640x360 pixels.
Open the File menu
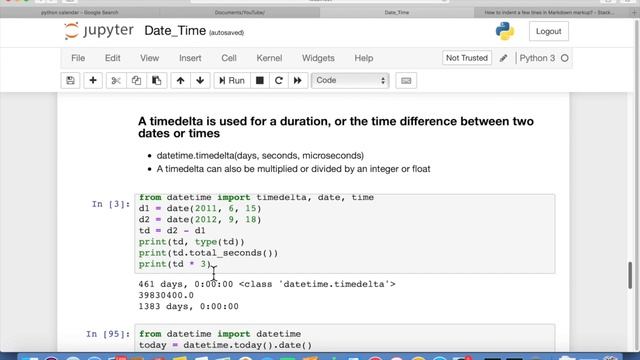(x=78, y=58)
